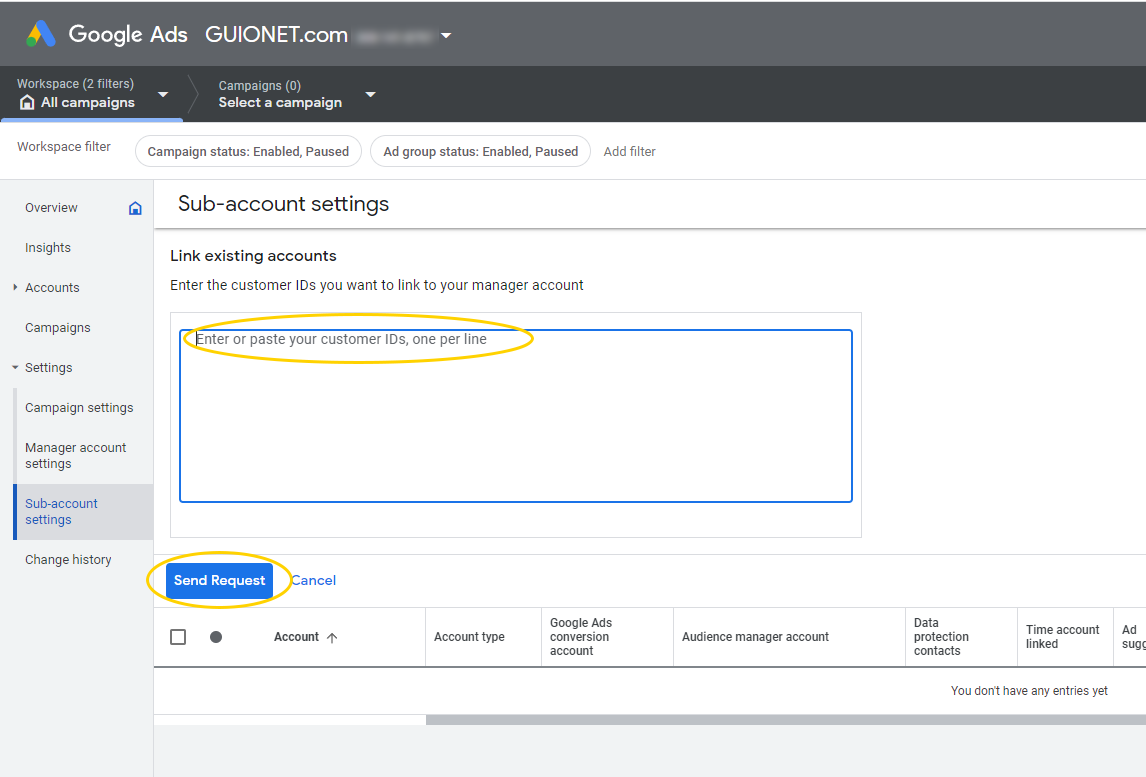This screenshot has height=777, width=1146.
Task: Click Google Ads conversion account column header
Action: (x=581, y=637)
